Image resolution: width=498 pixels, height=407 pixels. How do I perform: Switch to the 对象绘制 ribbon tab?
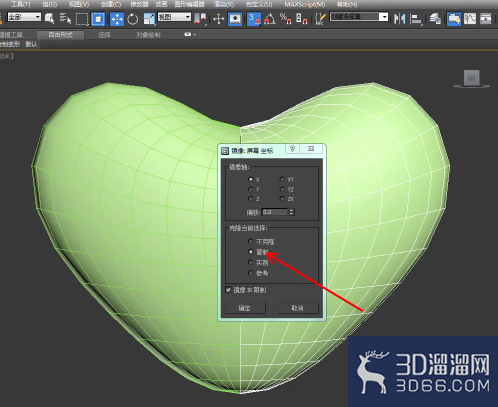pyautogui.click(x=148, y=35)
